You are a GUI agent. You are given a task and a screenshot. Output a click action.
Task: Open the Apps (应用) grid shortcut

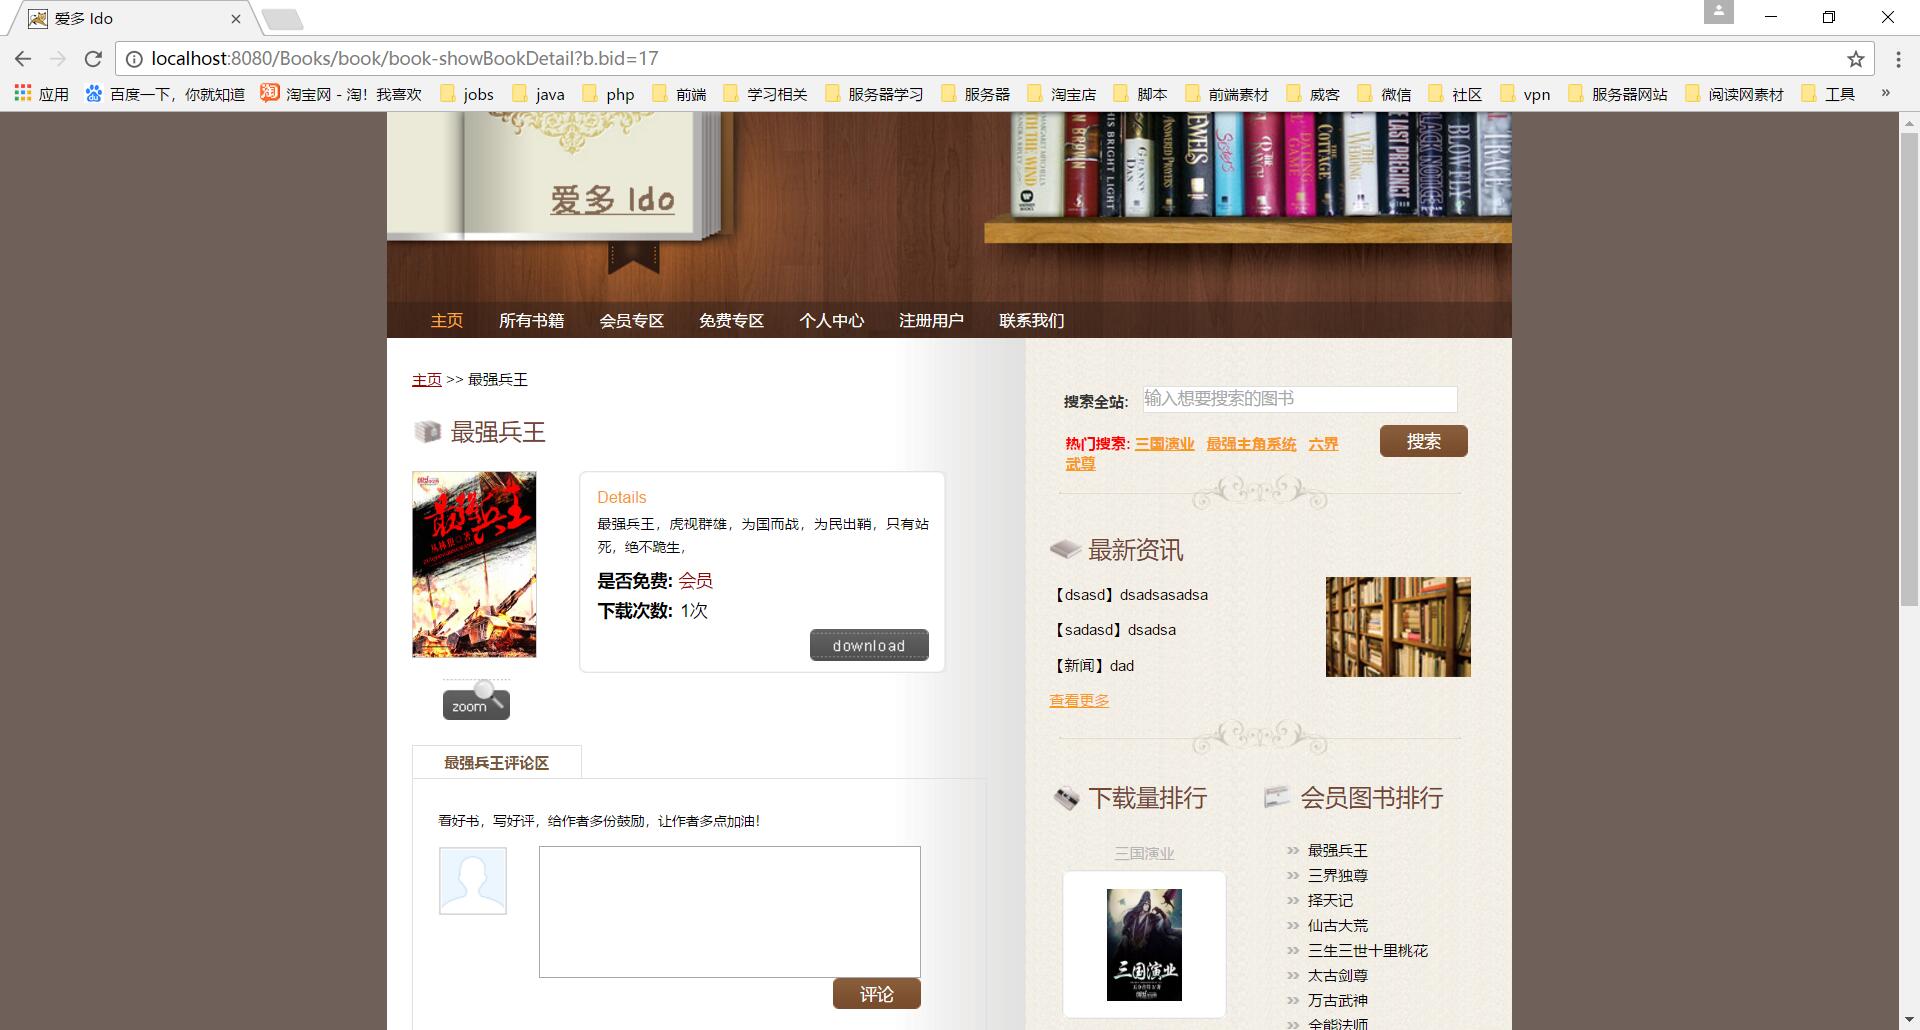click(41, 94)
